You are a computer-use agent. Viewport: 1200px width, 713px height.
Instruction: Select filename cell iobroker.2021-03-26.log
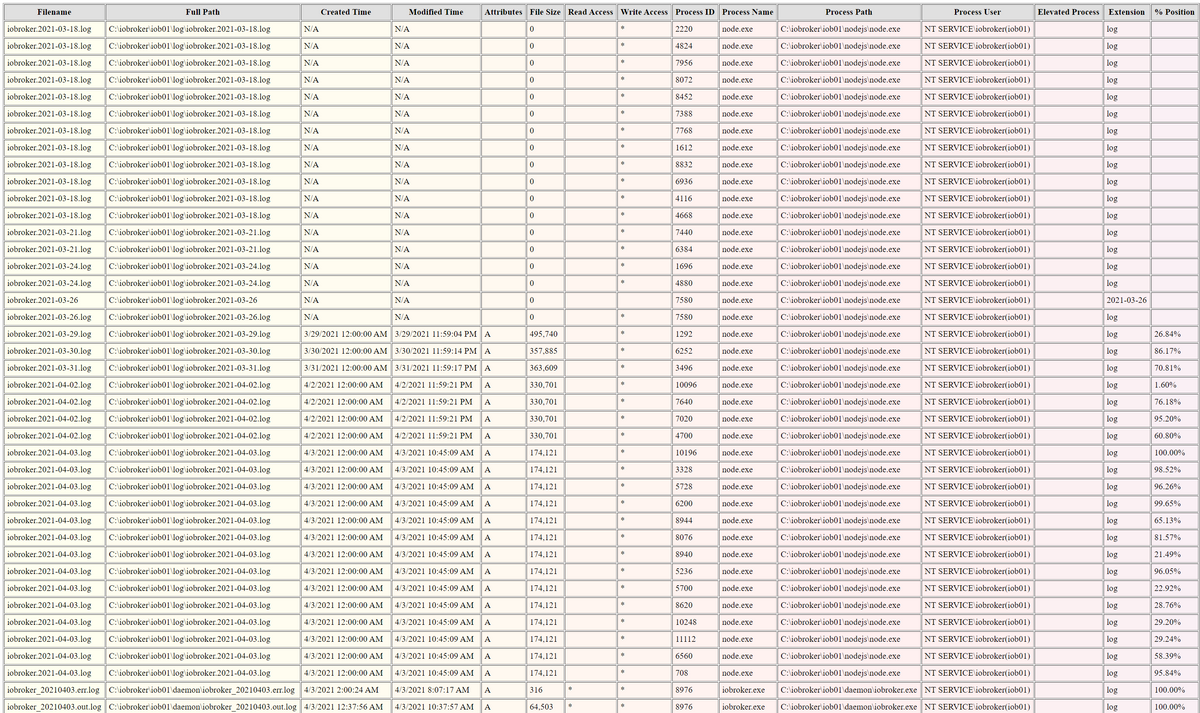click(54, 317)
